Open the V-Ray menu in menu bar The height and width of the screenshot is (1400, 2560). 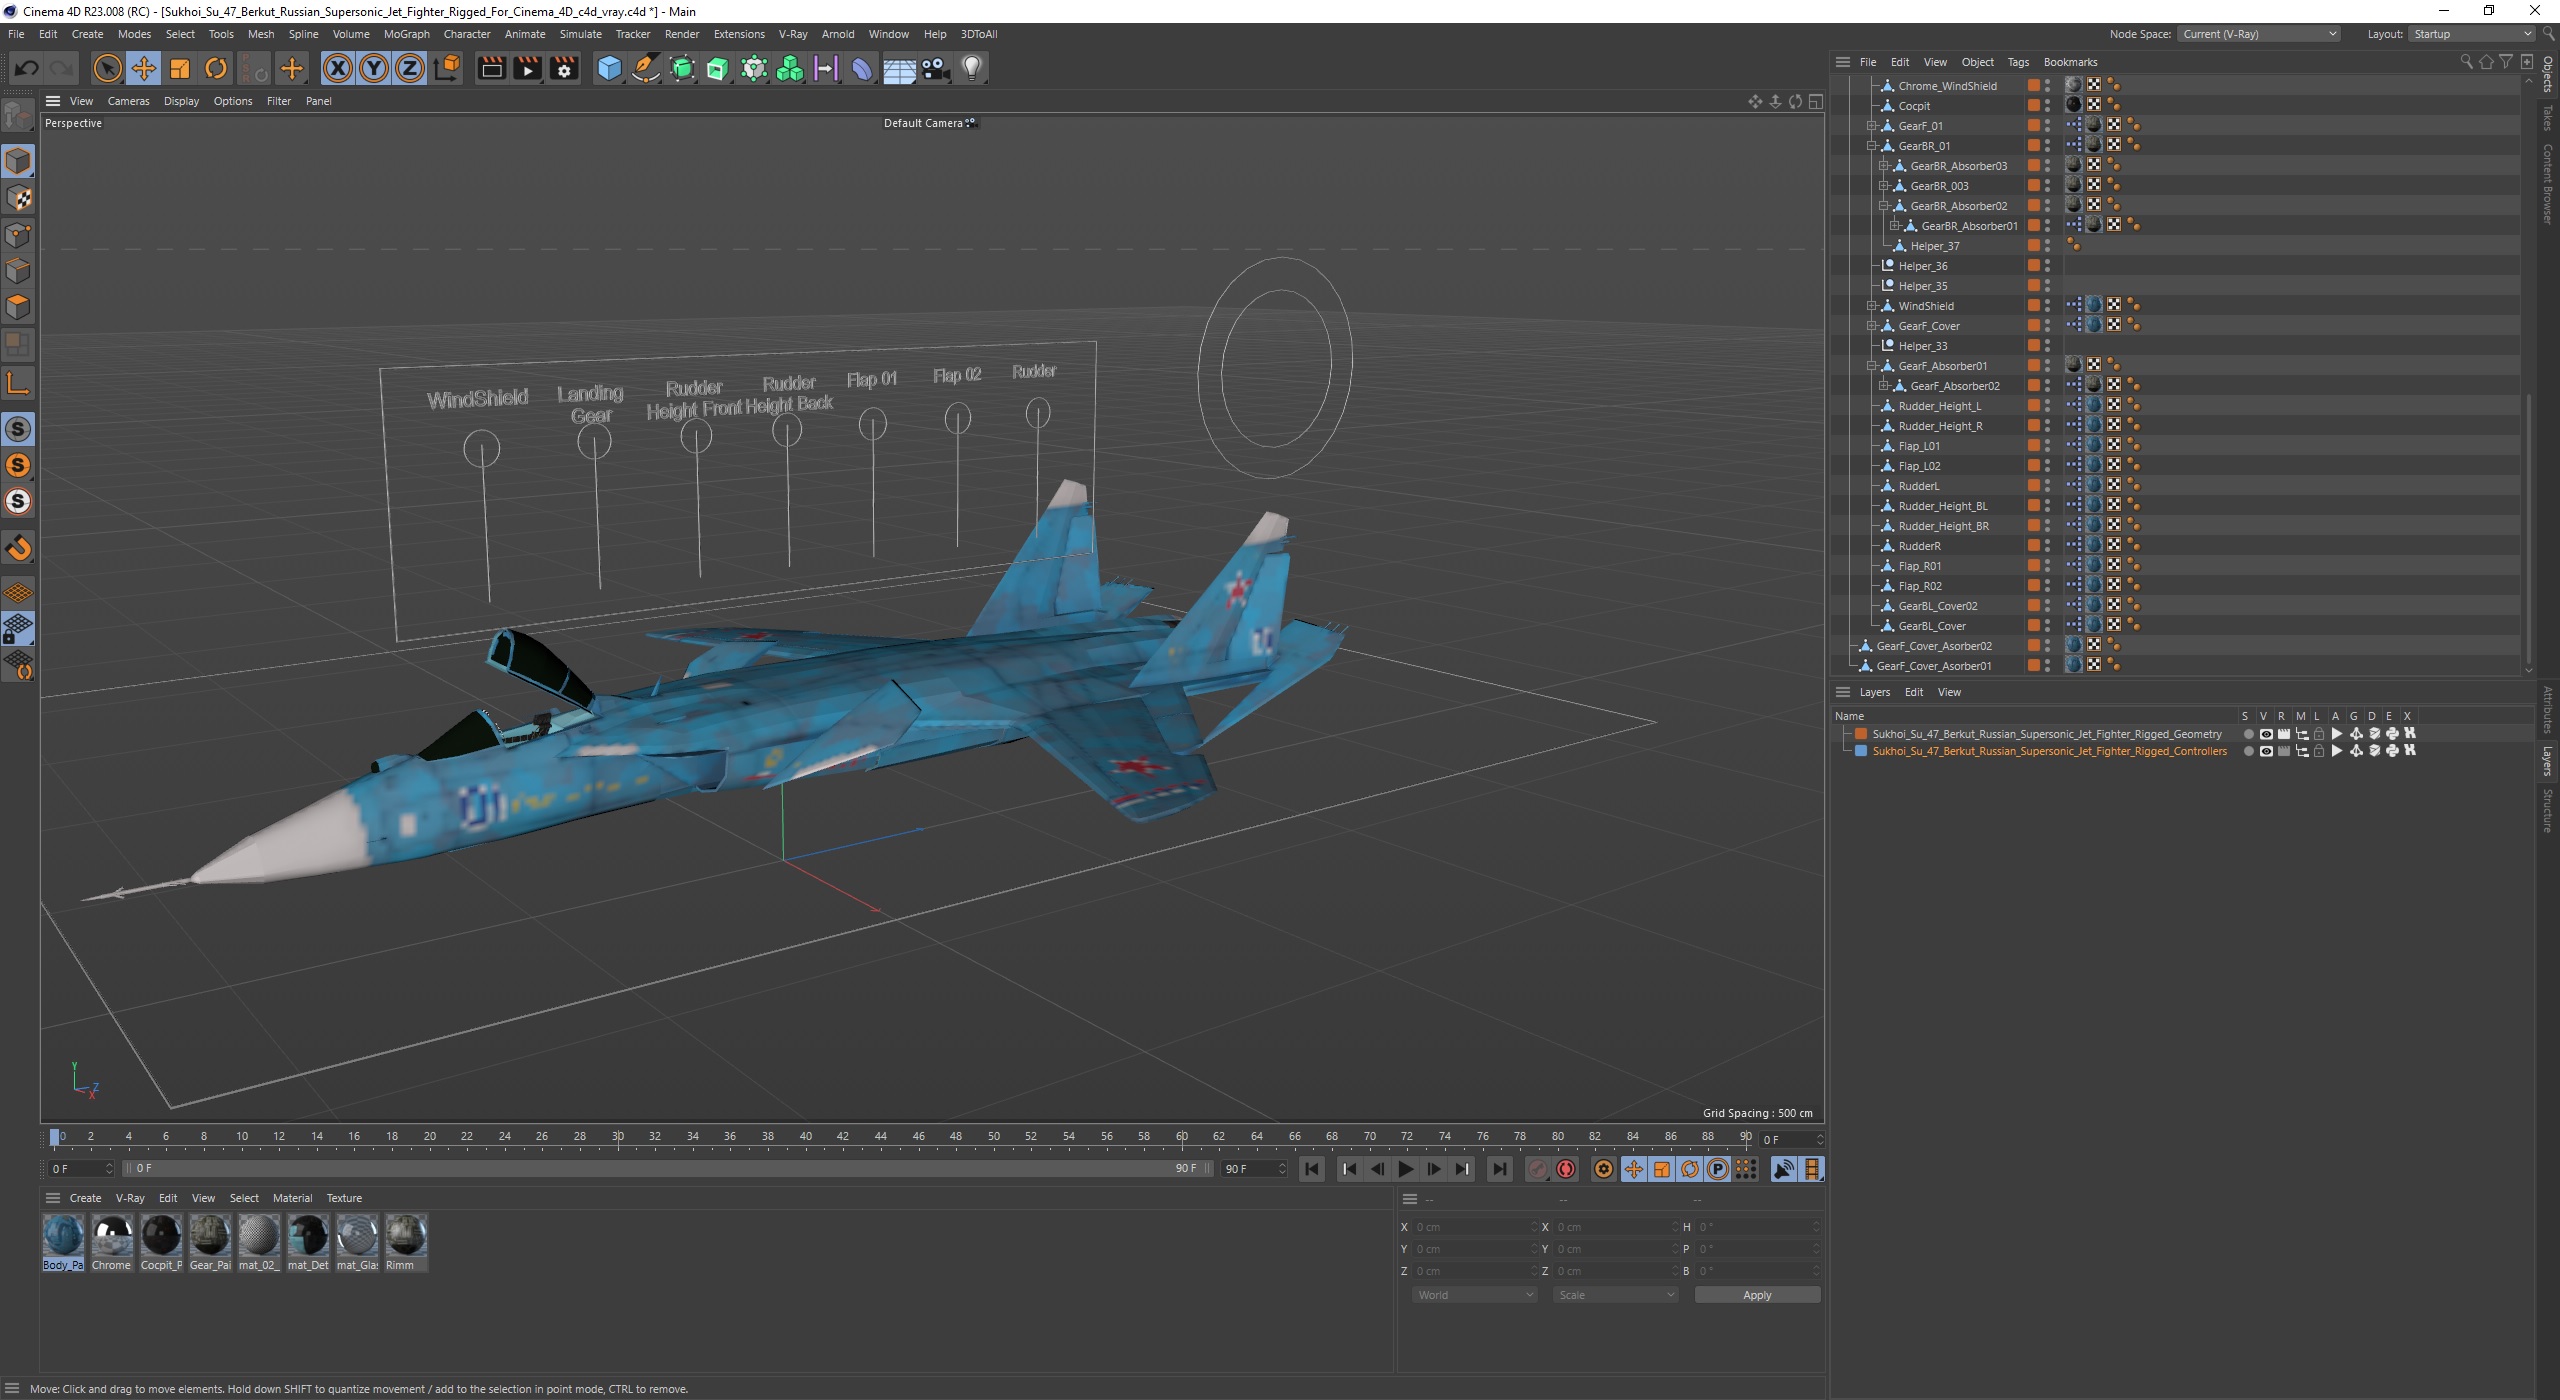point(792,34)
